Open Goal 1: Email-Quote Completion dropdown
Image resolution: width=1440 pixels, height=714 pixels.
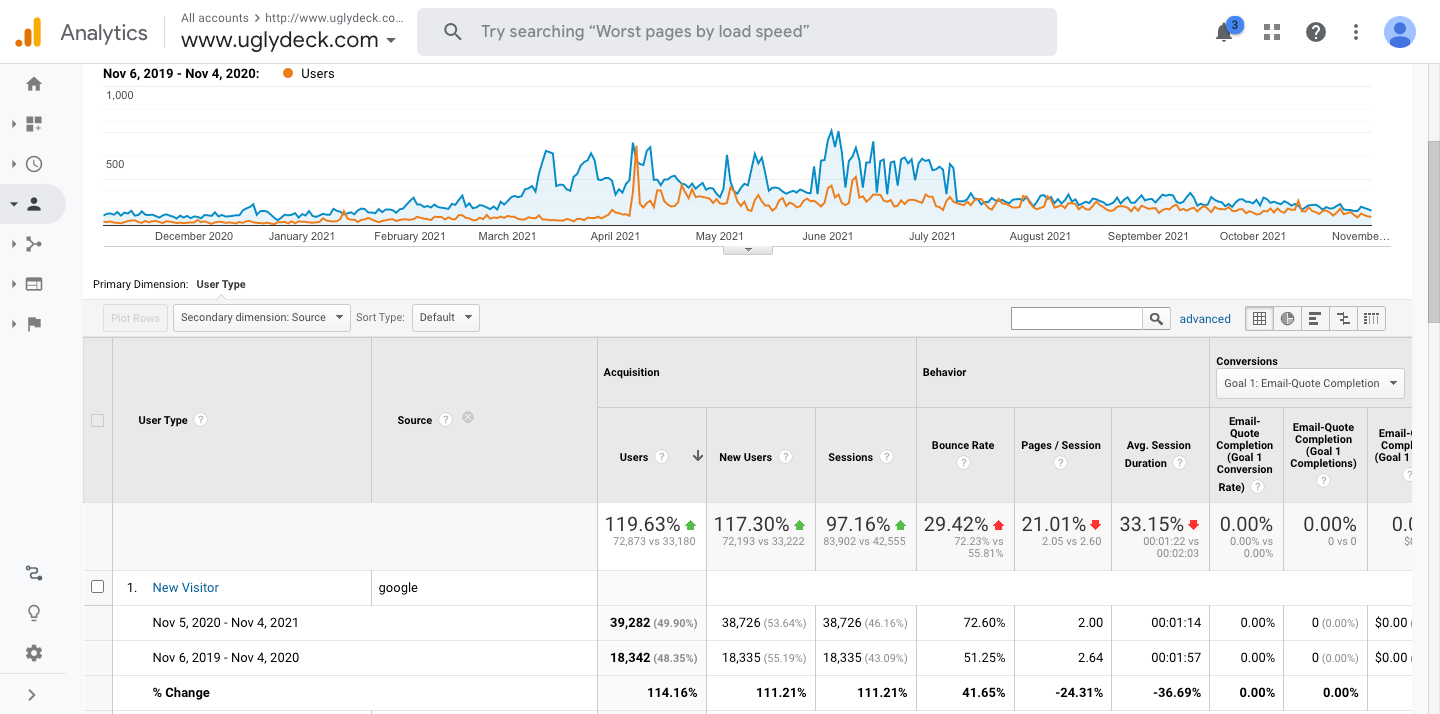click(1310, 383)
